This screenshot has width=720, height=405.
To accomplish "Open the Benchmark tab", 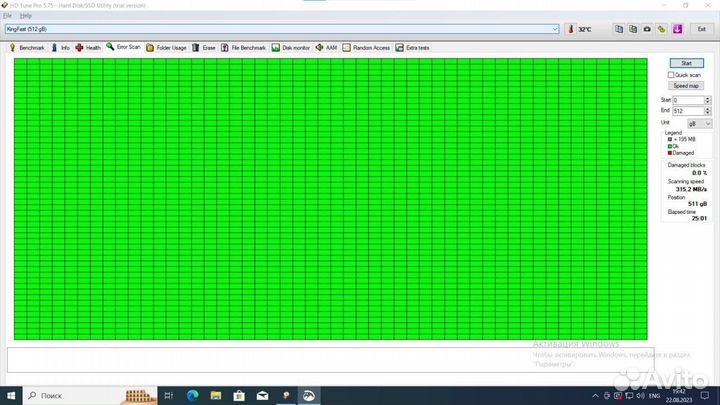I will click(27, 48).
